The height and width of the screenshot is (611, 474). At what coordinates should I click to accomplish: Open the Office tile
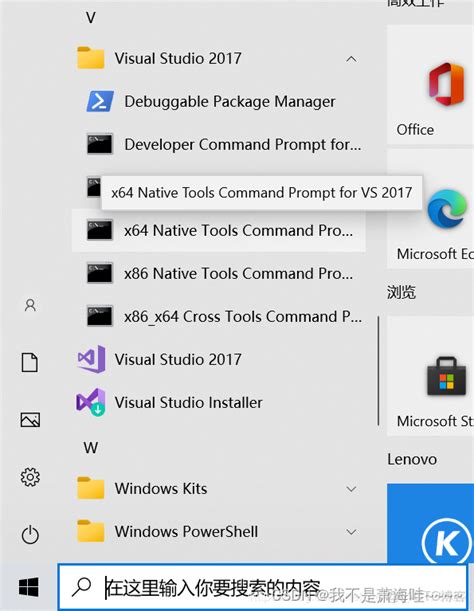430,85
